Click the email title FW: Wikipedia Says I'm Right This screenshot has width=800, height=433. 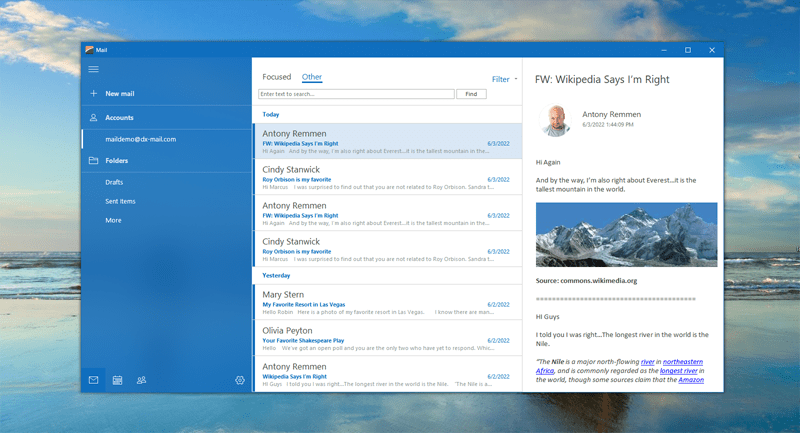(x=602, y=80)
